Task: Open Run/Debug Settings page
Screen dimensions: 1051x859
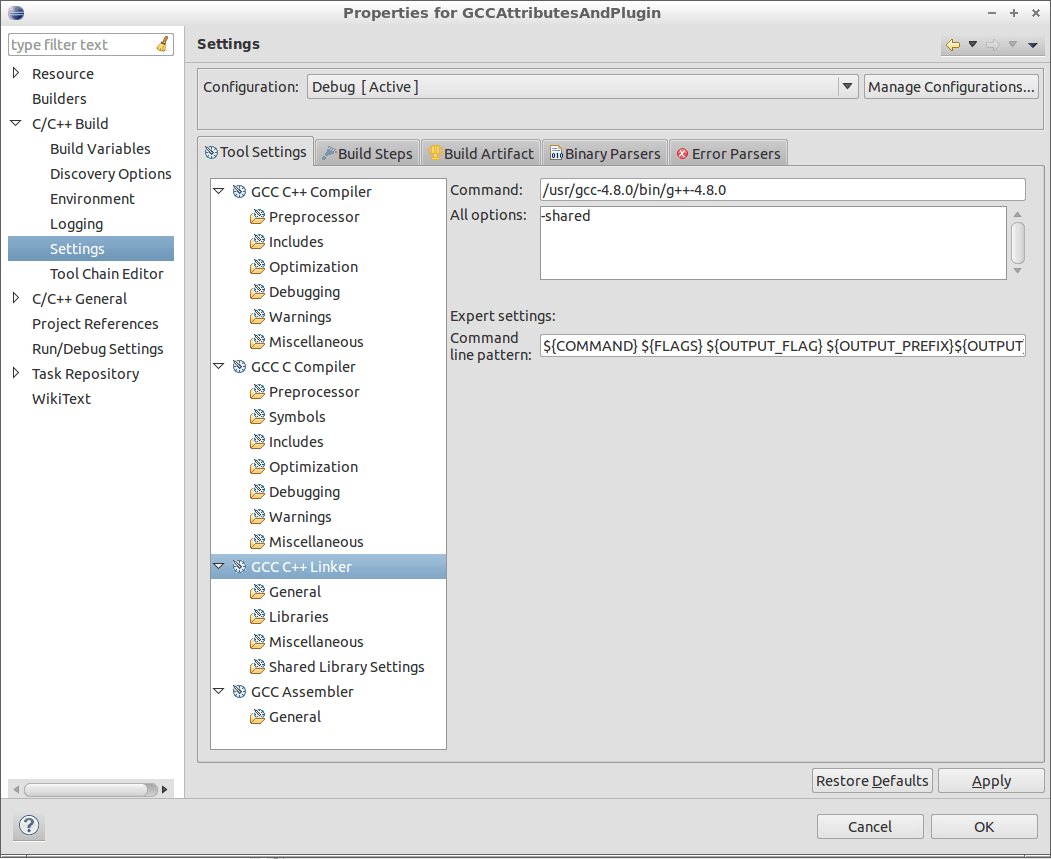Action: pos(98,348)
